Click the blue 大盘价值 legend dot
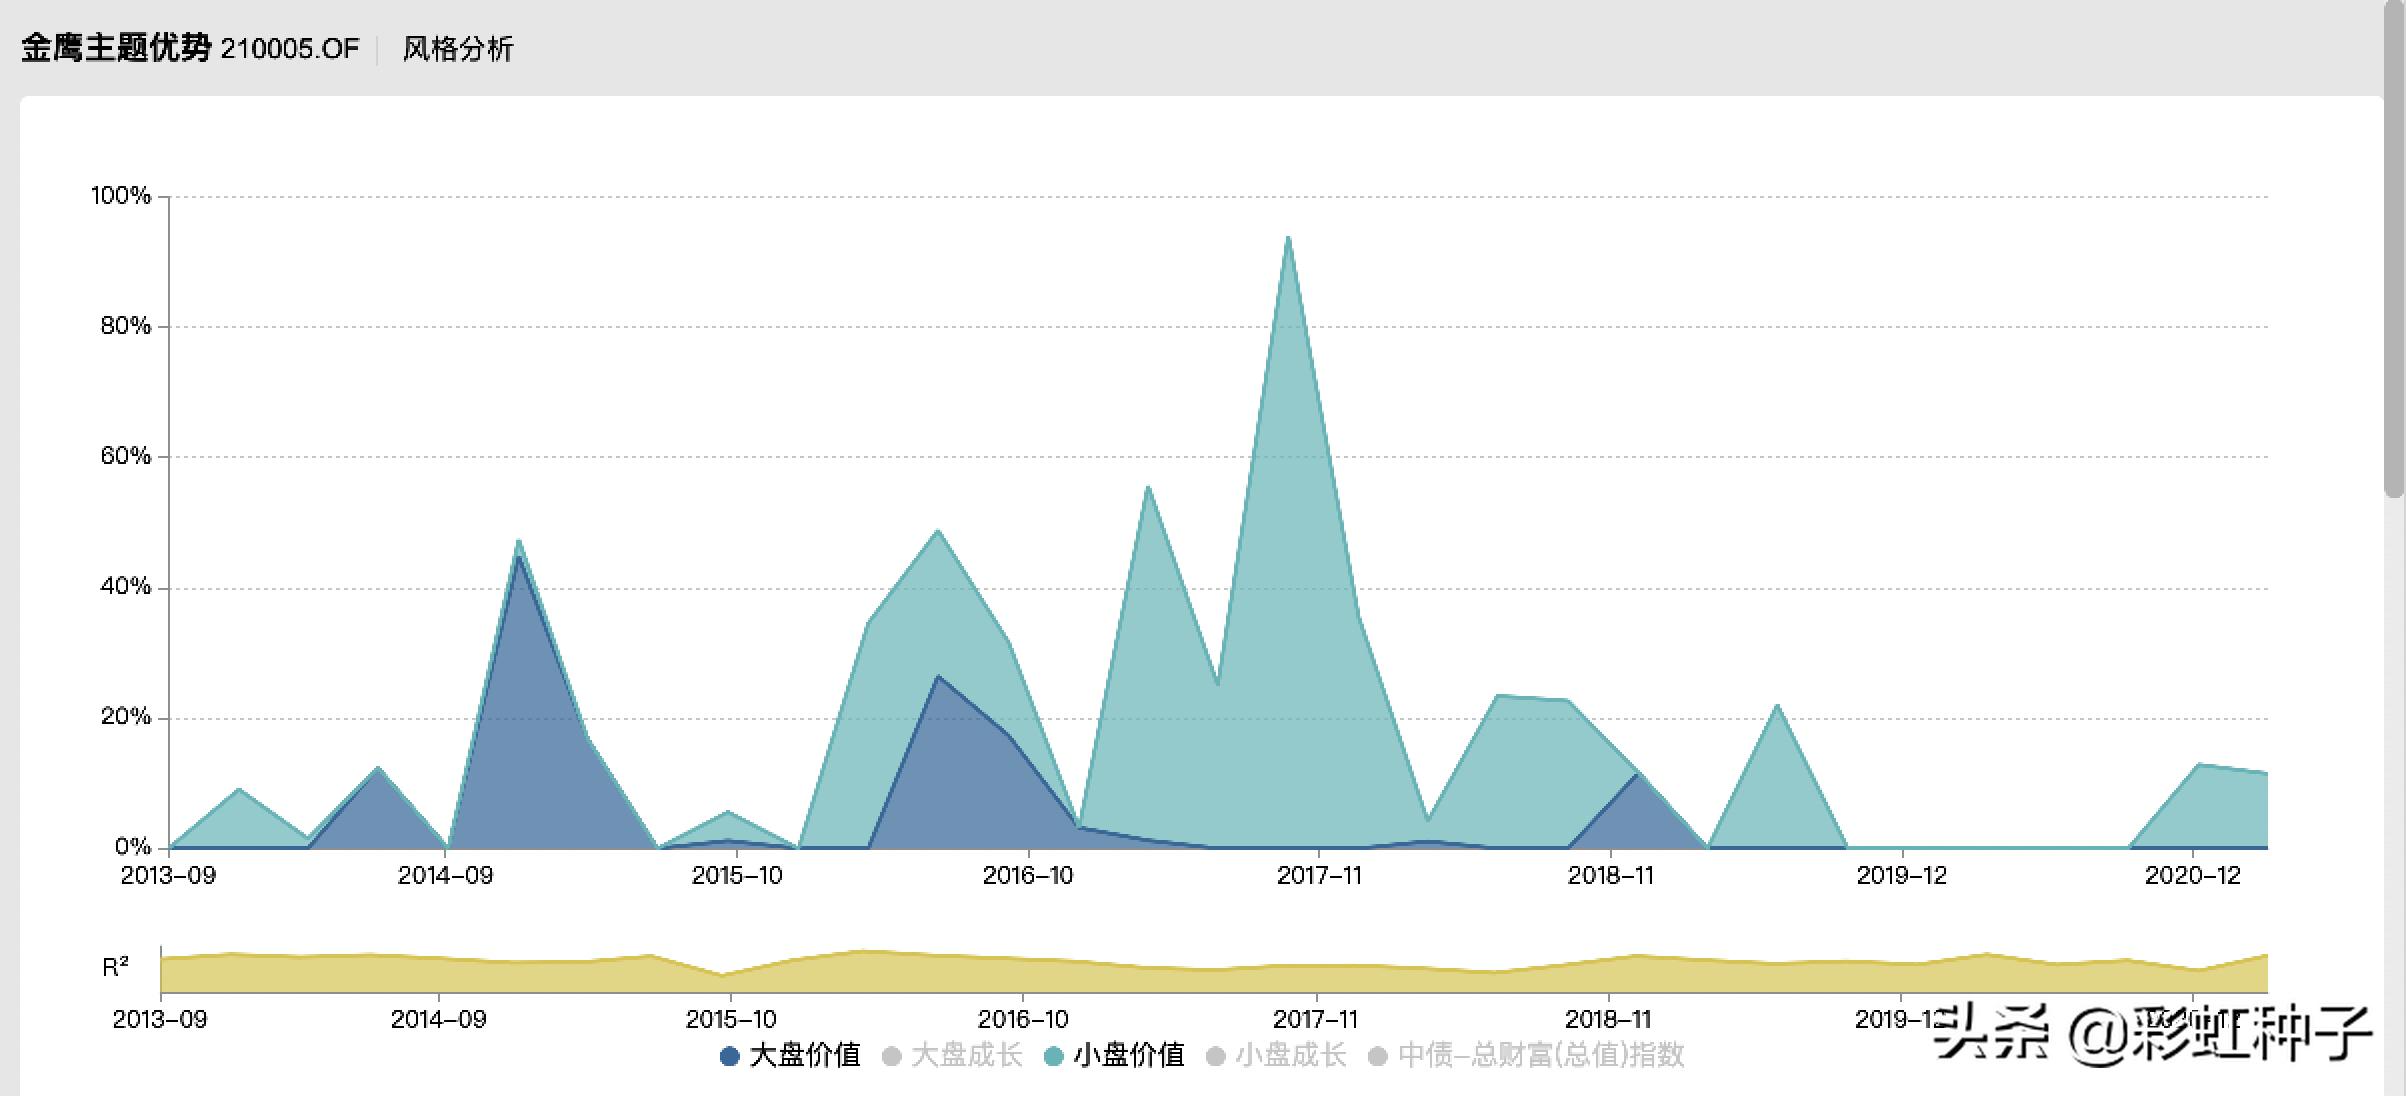 pos(729,1056)
